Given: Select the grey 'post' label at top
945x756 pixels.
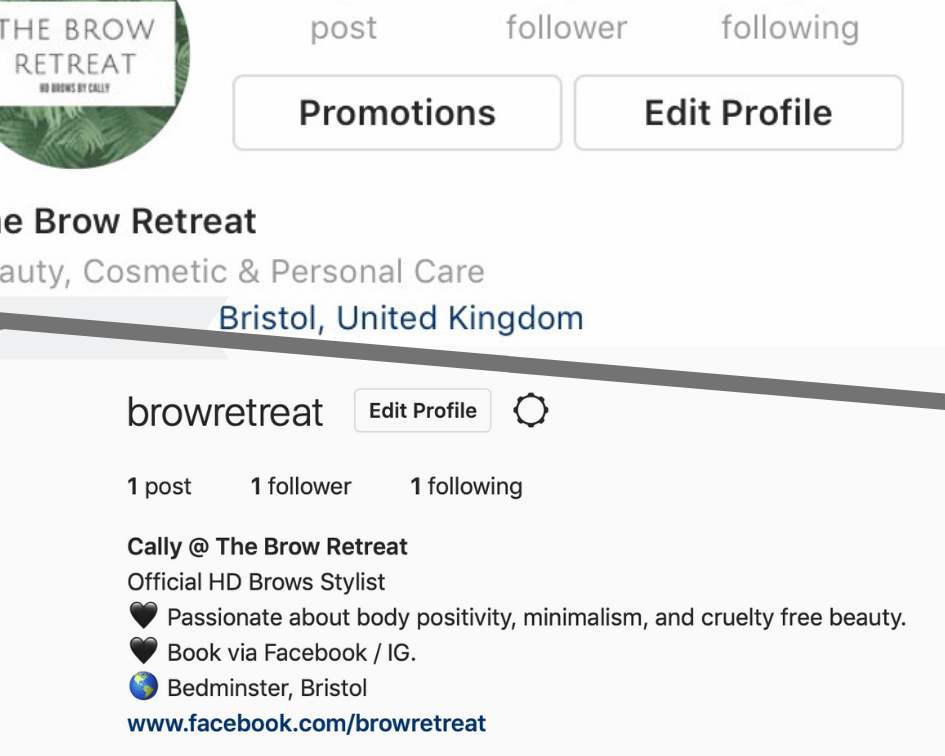Looking at the screenshot, I should [344, 28].
